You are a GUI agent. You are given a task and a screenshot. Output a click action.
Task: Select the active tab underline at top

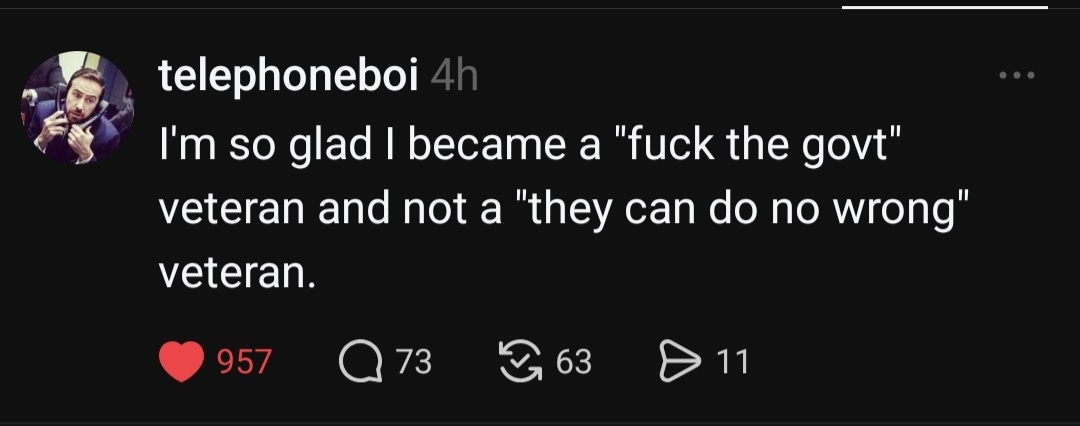coord(944,7)
